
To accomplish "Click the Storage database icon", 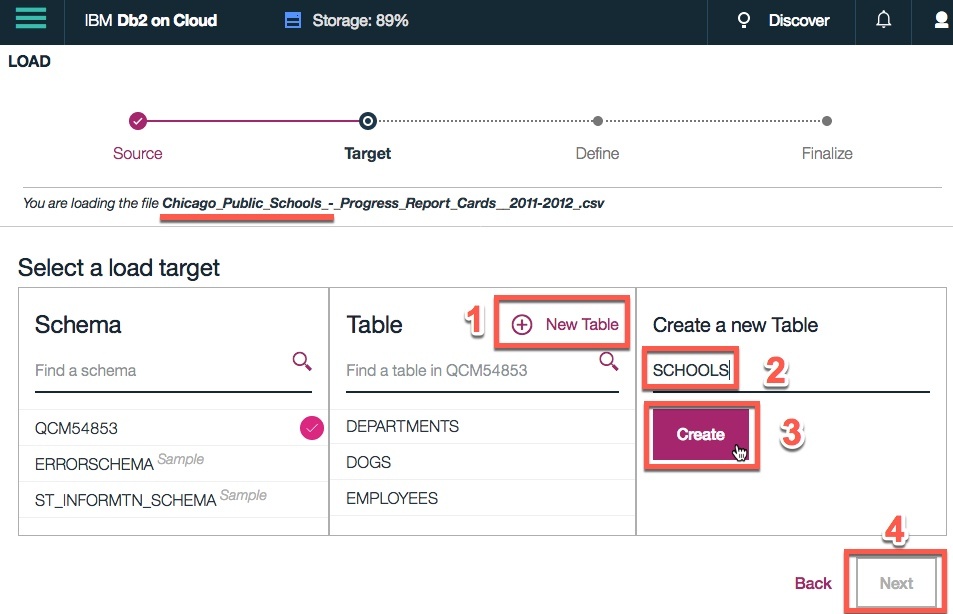I will tap(293, 20).
